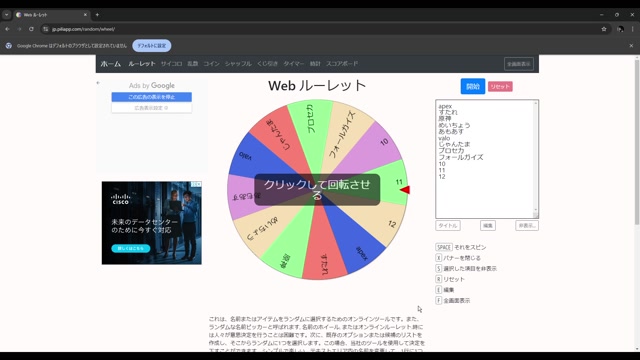This screenshot has height=360, width=640.
Task: Collapse the Ads by Google back arrow
Action: pyautogui.click(x=98, y=83)
